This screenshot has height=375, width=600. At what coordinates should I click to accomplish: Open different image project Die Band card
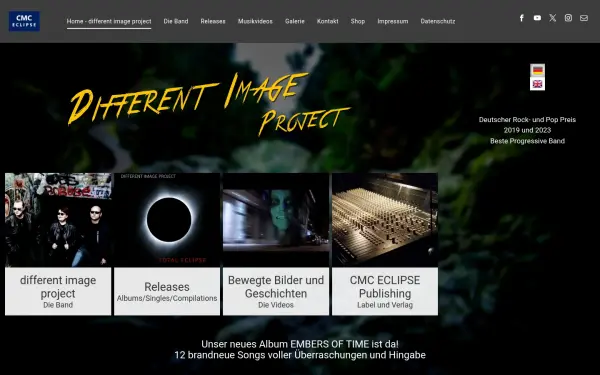tap(58, 292)
